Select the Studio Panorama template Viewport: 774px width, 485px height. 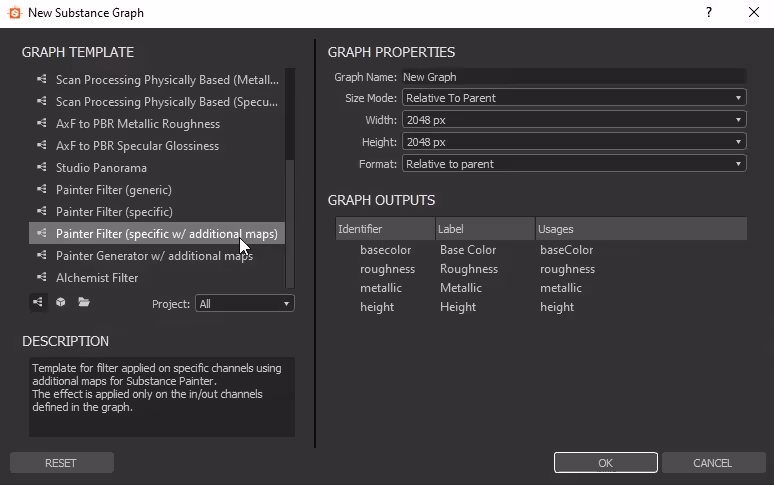click(x=157, y=168)
